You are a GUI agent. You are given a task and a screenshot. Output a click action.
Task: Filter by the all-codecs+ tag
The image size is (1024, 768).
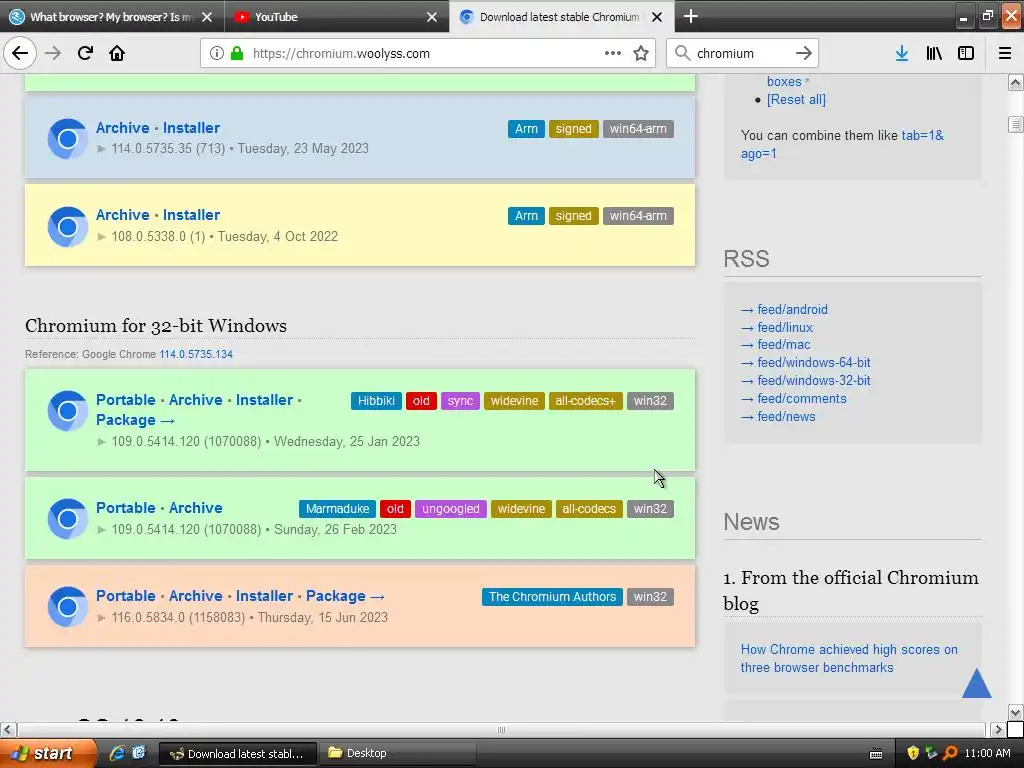[x=585, y=401]
